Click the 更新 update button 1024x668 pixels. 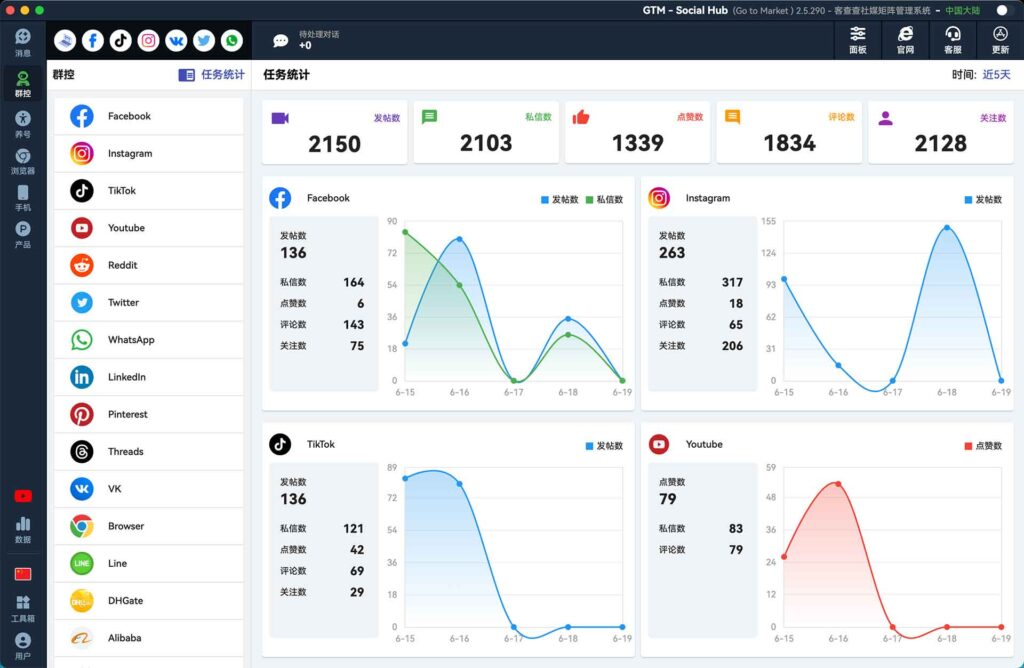click(1000, 40)
